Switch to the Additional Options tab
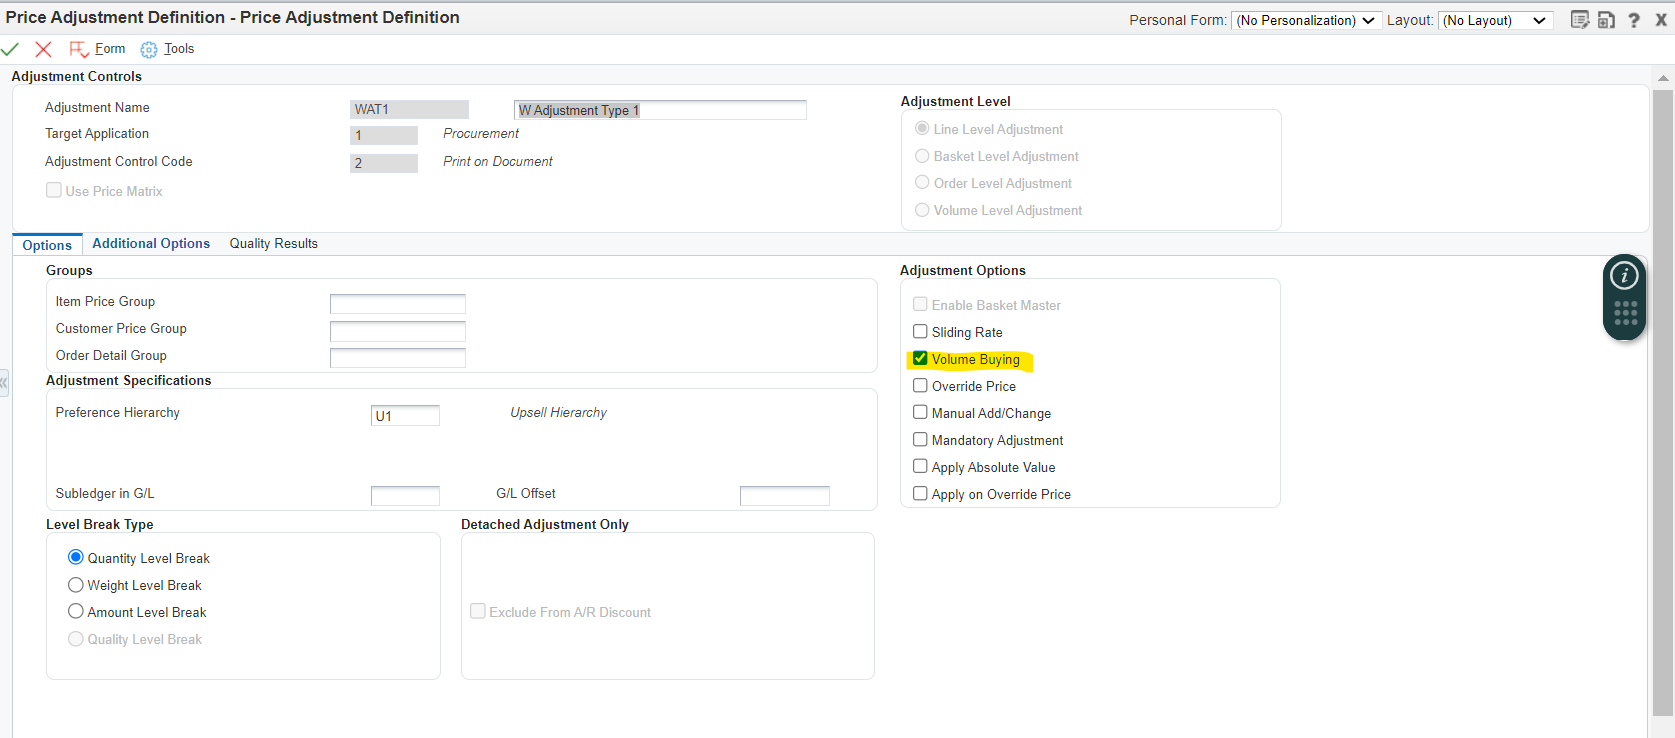The width and height of the screenshot is (1675, 738). (x=151, y=243)
